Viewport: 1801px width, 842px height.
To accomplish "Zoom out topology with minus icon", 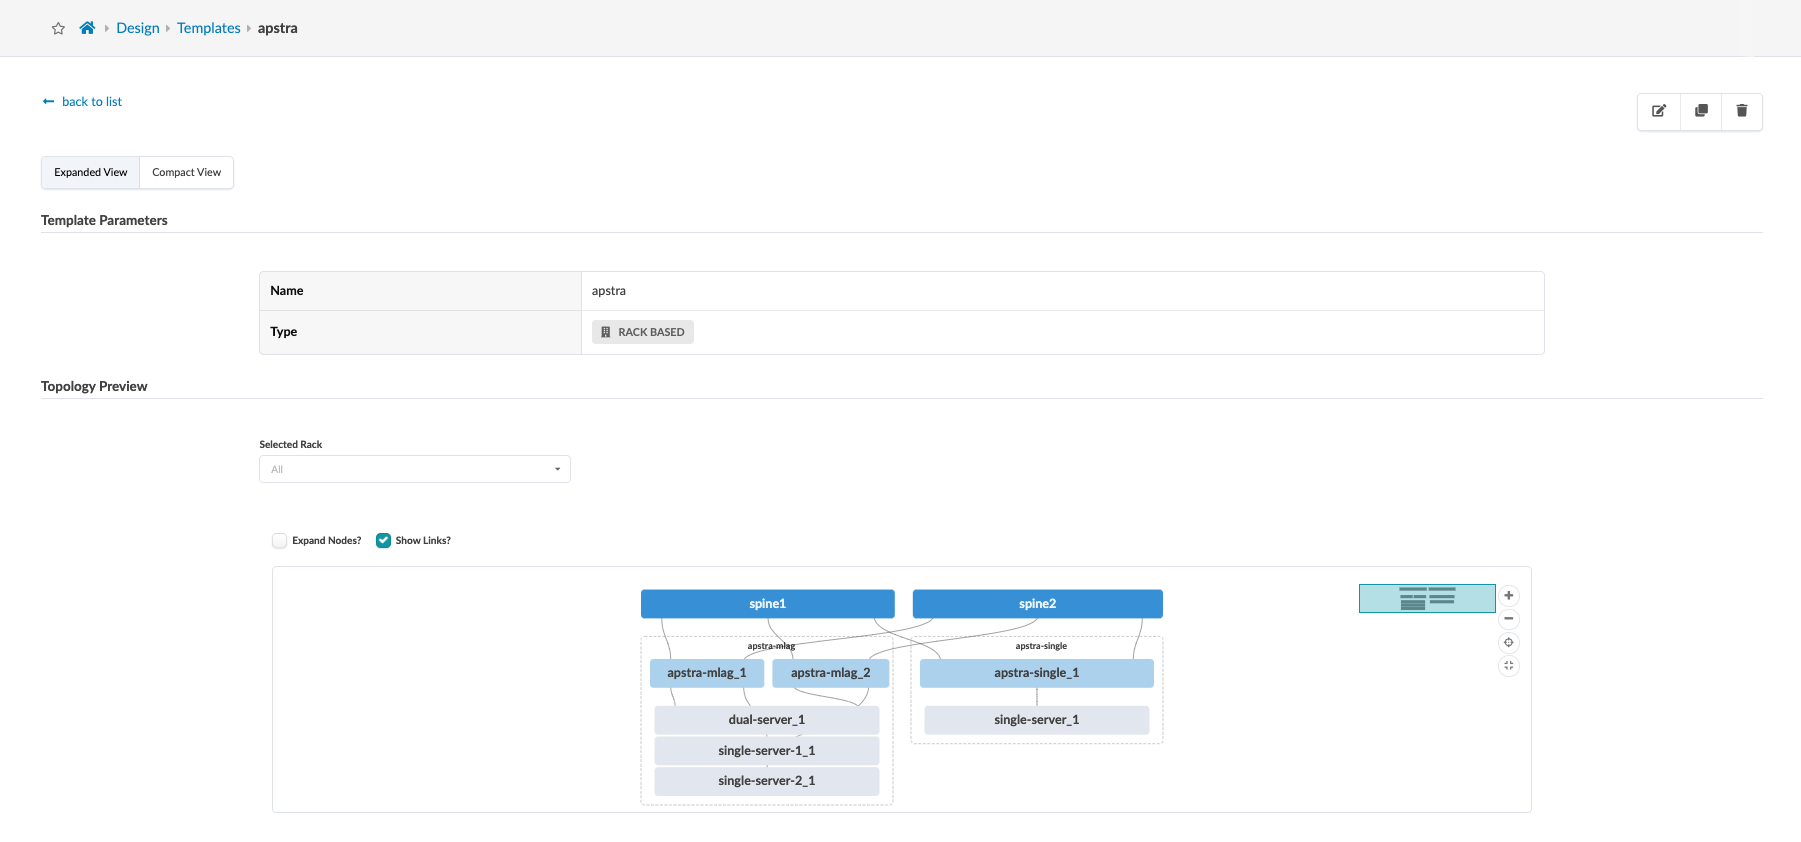I will [1509, 618].
